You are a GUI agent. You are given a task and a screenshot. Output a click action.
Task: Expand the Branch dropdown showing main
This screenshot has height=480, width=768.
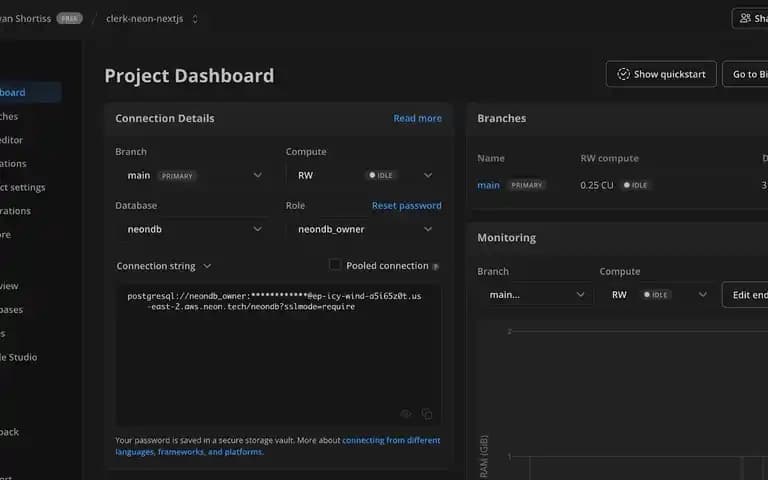pyautogui.click(x=193, y=175)
